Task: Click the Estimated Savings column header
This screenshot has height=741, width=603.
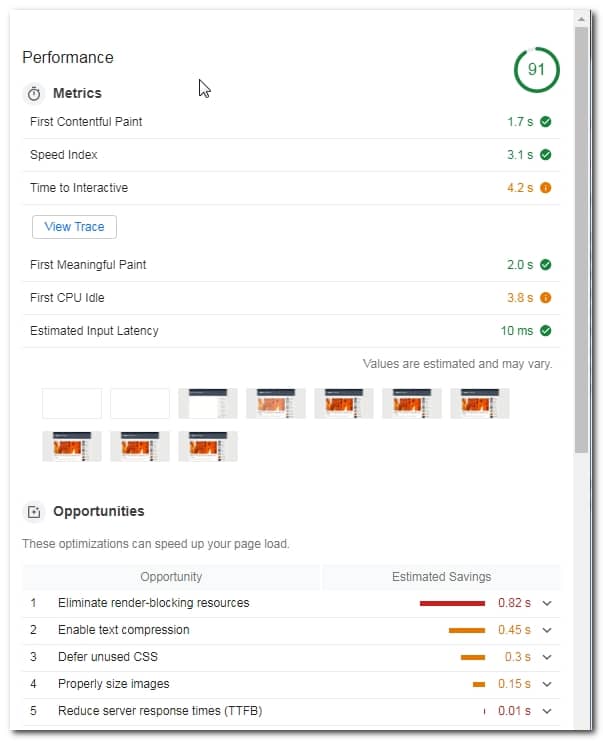Action: 441,577
